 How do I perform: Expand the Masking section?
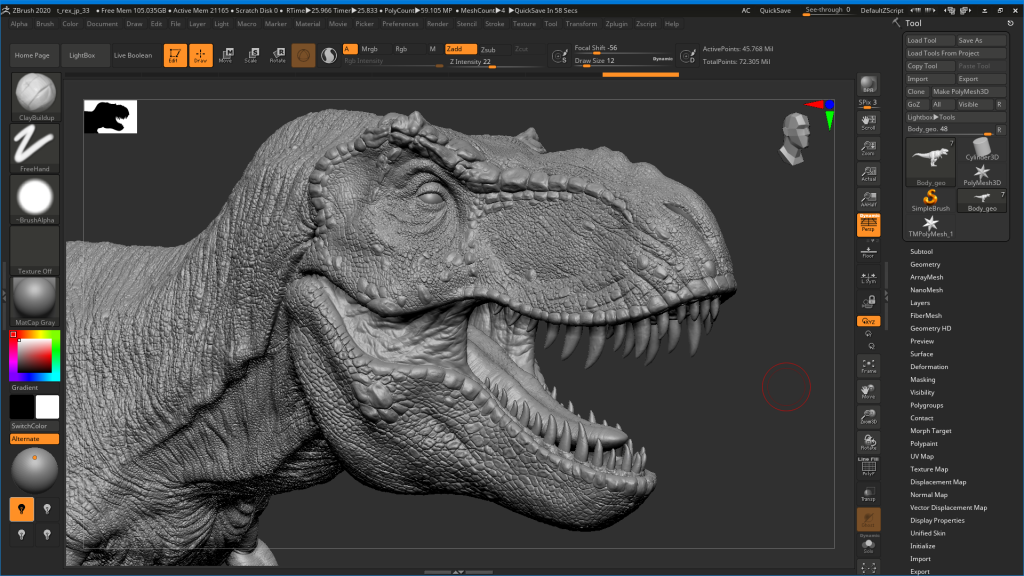(922, 379)
